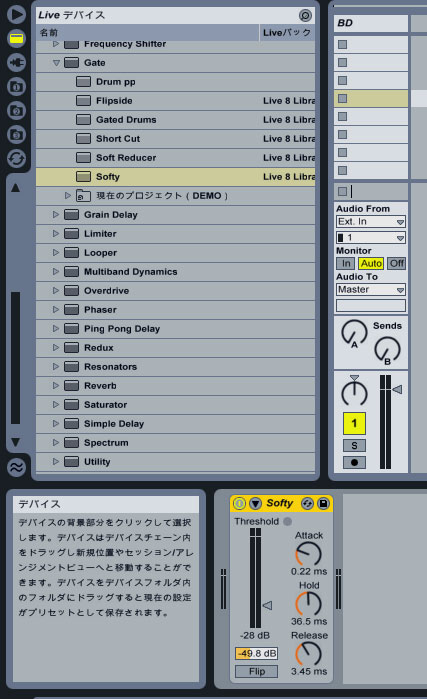Set Monitor to Off

[396, 263]
